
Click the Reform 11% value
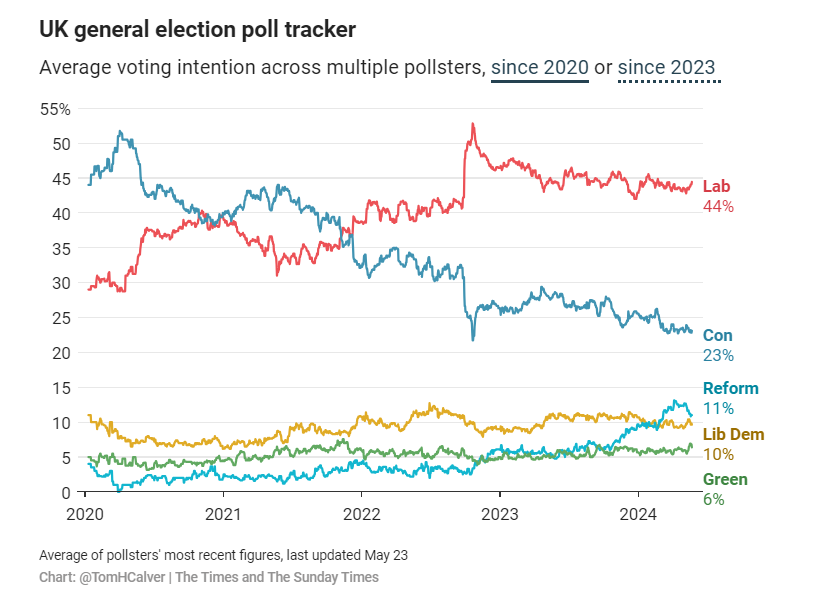coord(718,409)
